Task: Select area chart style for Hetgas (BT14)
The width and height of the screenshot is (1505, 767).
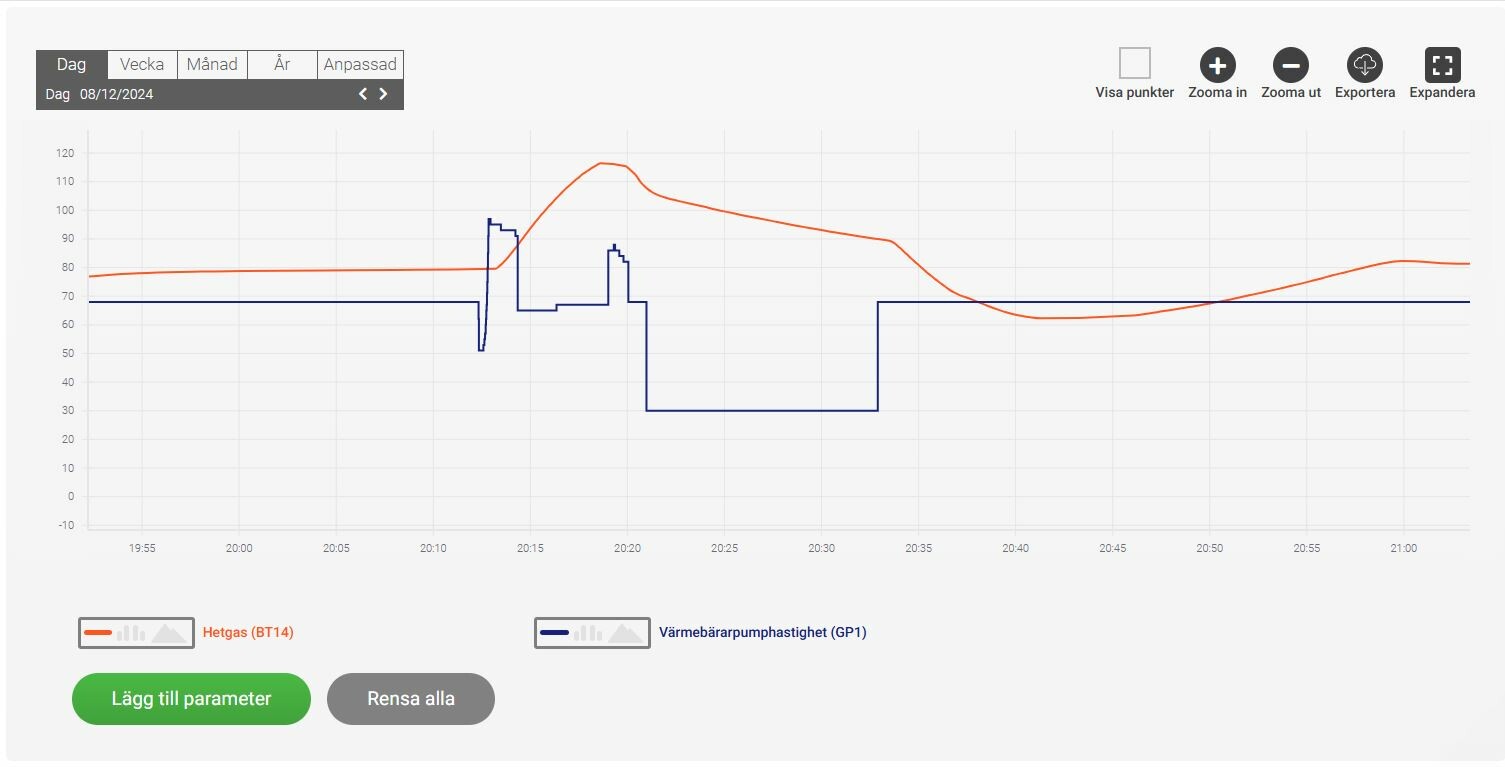Action: pos(168,633)
